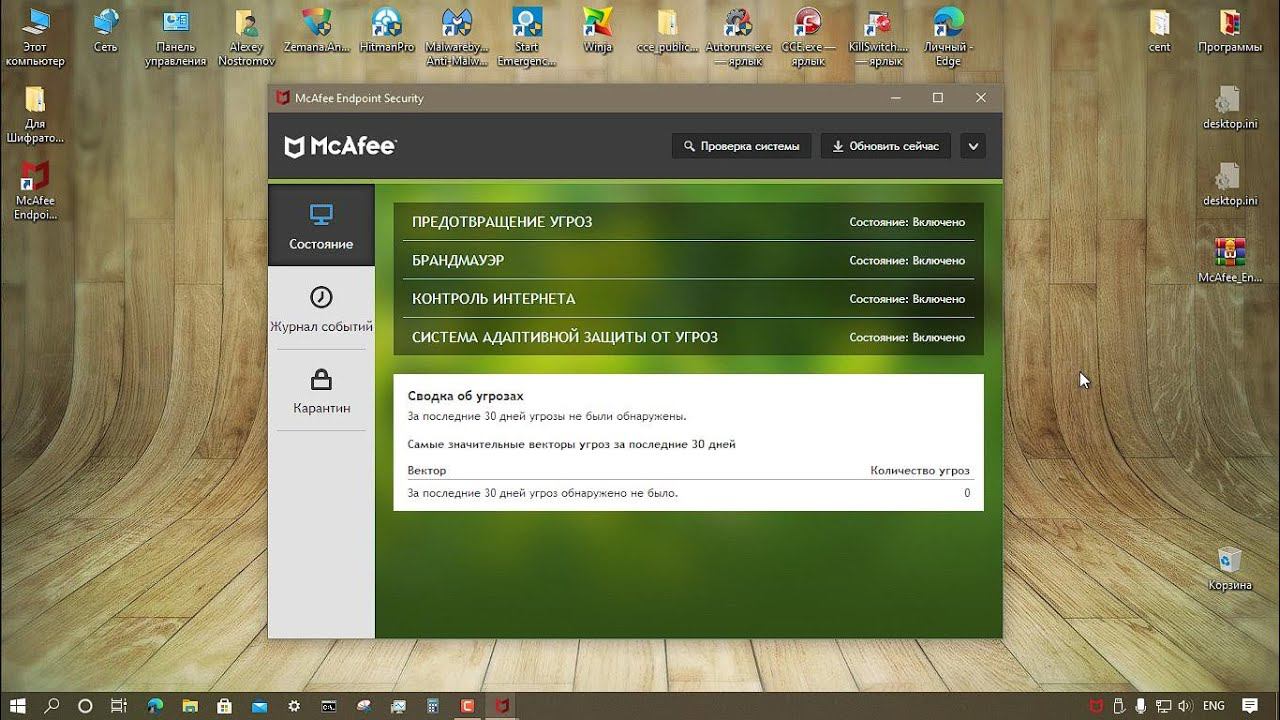Screen dimensions: 1280x720
Task: Click the 'Количество угроз' column header
Action: click(920, 470)
